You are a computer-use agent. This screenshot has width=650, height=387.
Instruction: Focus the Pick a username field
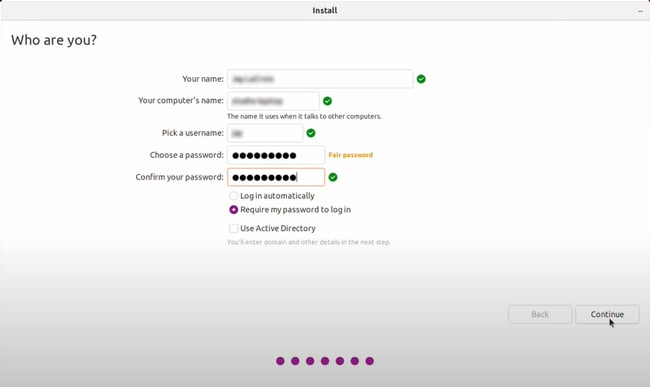point(265,133)
